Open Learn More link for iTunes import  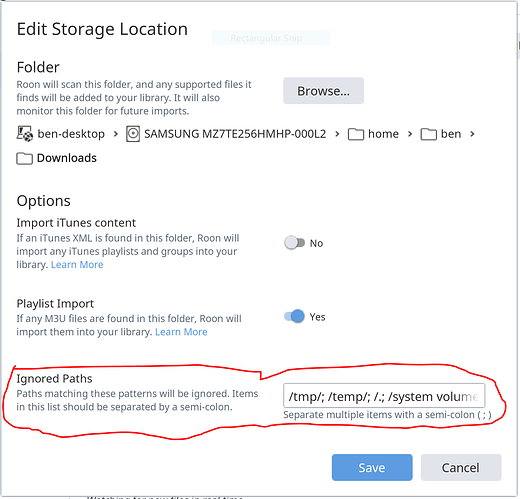(77, 265)
